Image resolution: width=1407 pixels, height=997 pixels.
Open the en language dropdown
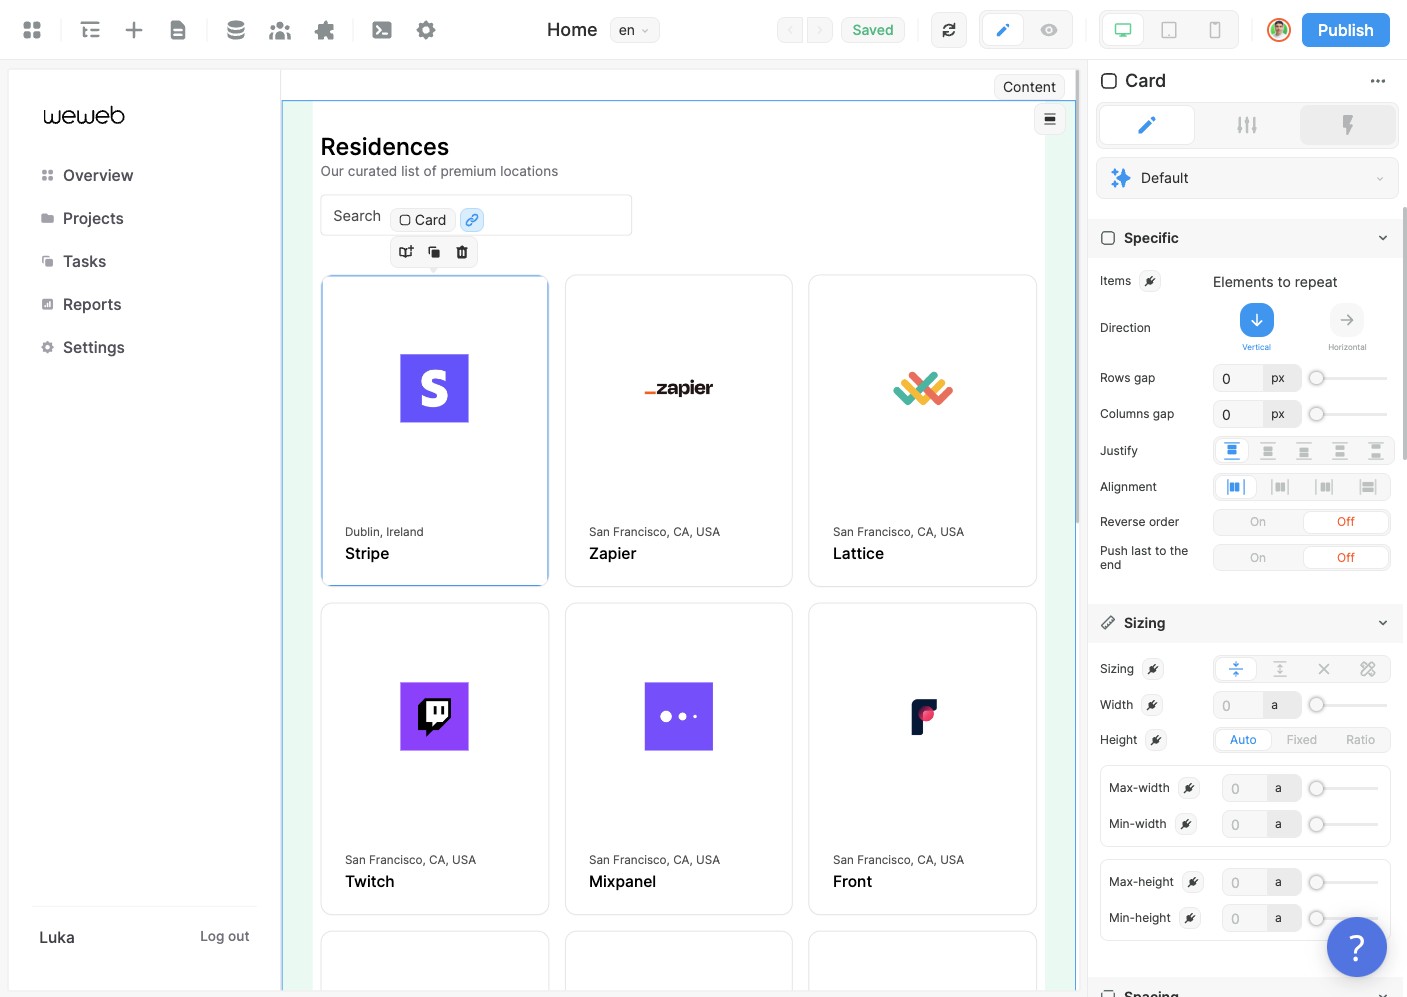pos(635,30)
